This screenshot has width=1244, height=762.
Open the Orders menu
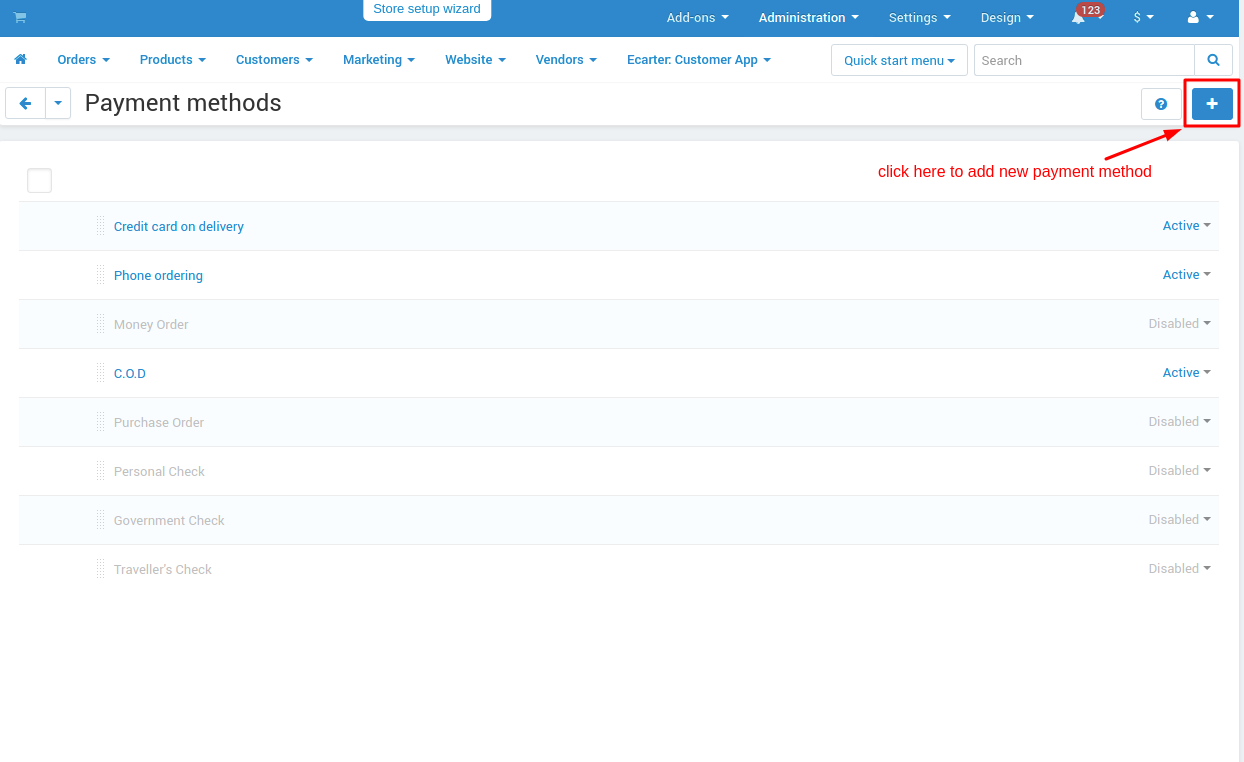pyautogui.click(x=83, y=60)
